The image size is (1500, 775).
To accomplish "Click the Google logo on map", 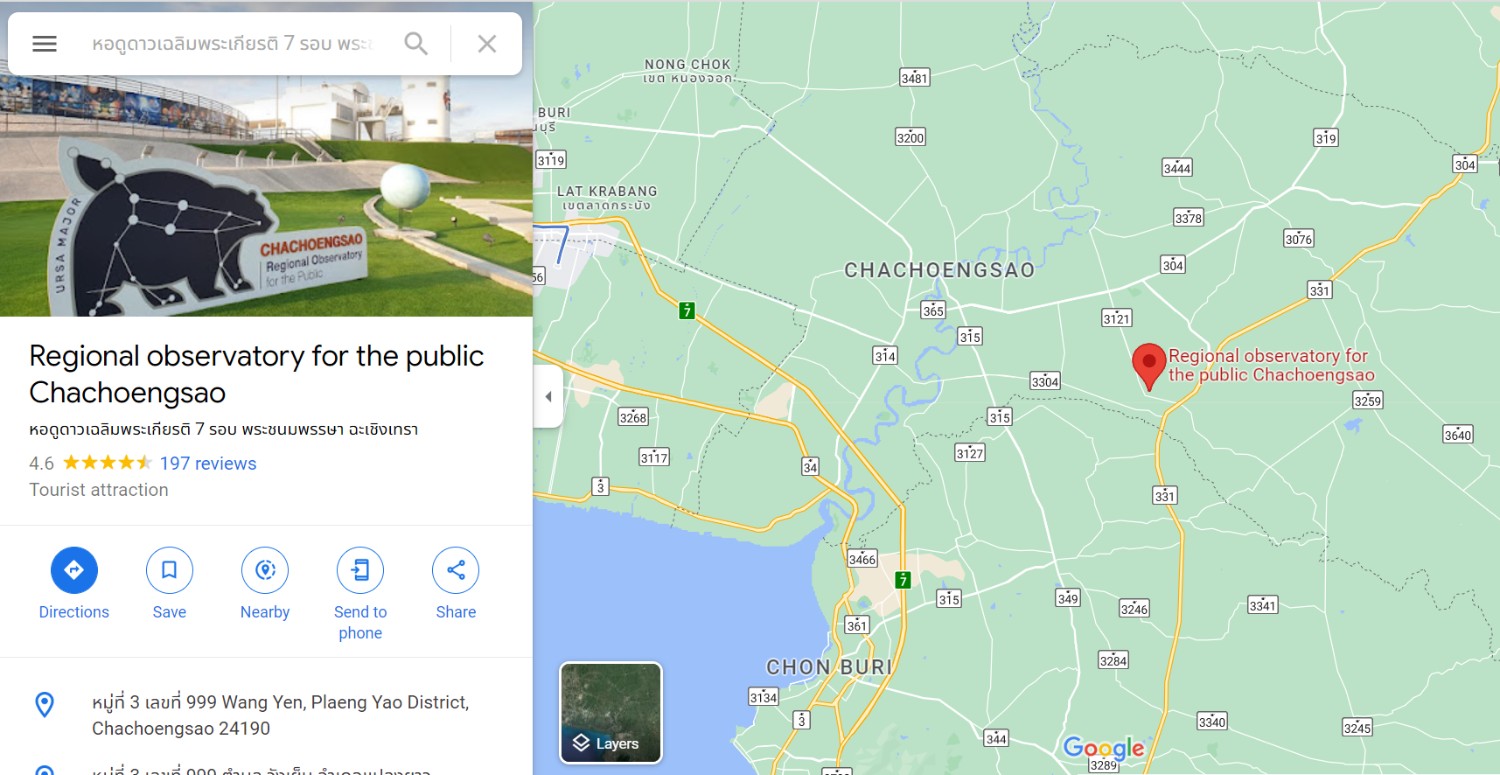I will (1104, 749).
